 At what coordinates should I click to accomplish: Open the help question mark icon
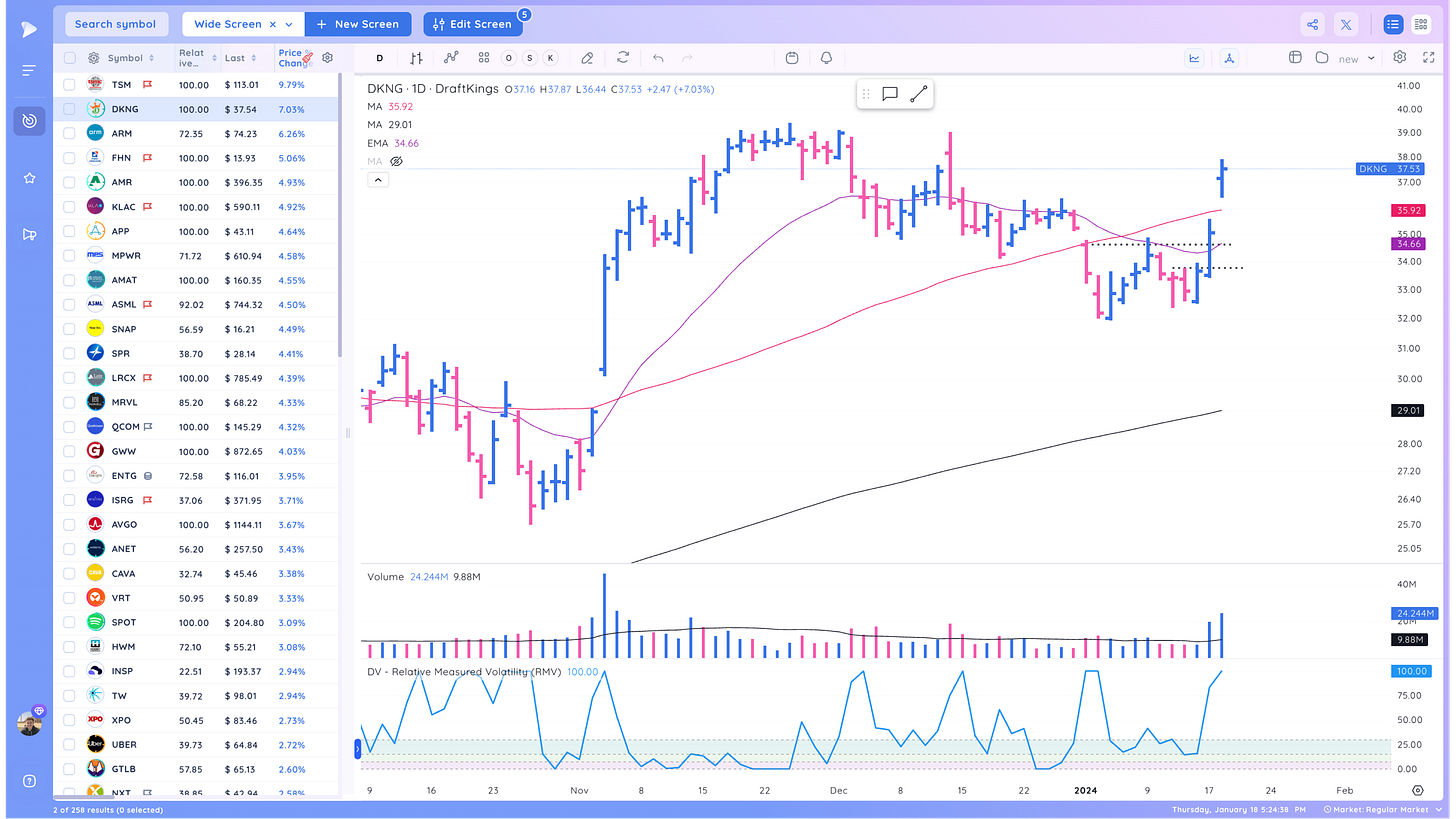(29, 781)
